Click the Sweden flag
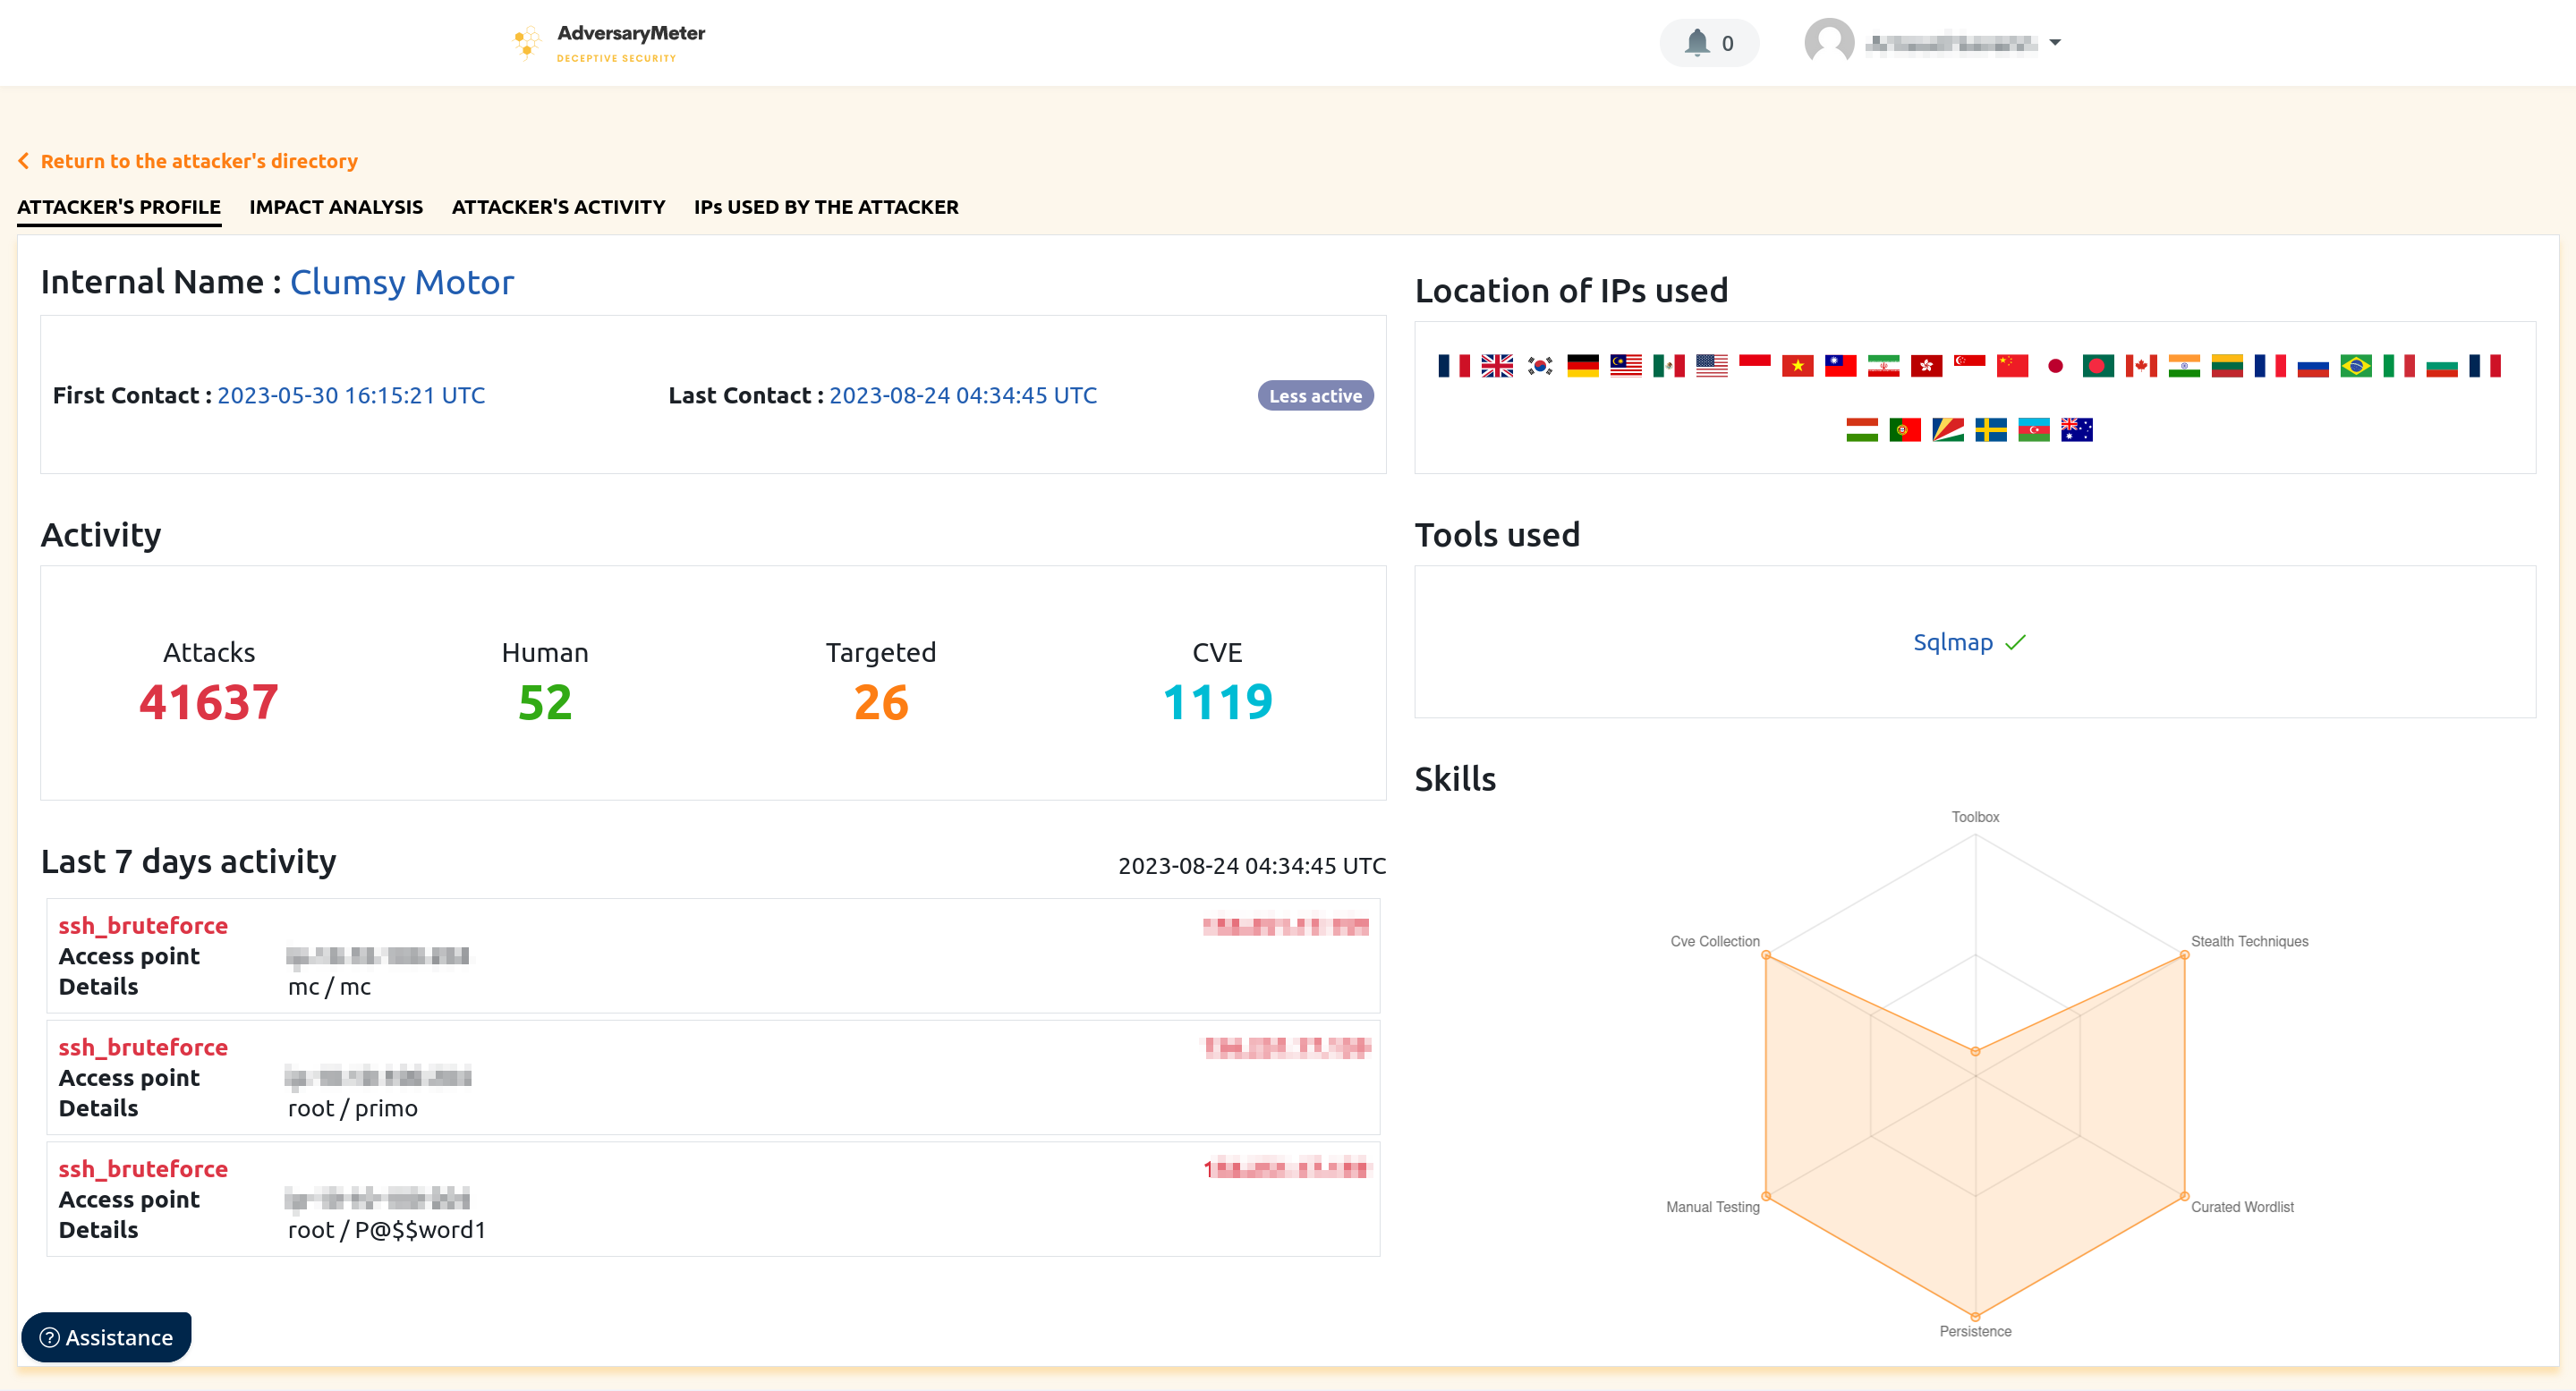This screenshot has height=1391, width=2576. (x=1991, y=430)
